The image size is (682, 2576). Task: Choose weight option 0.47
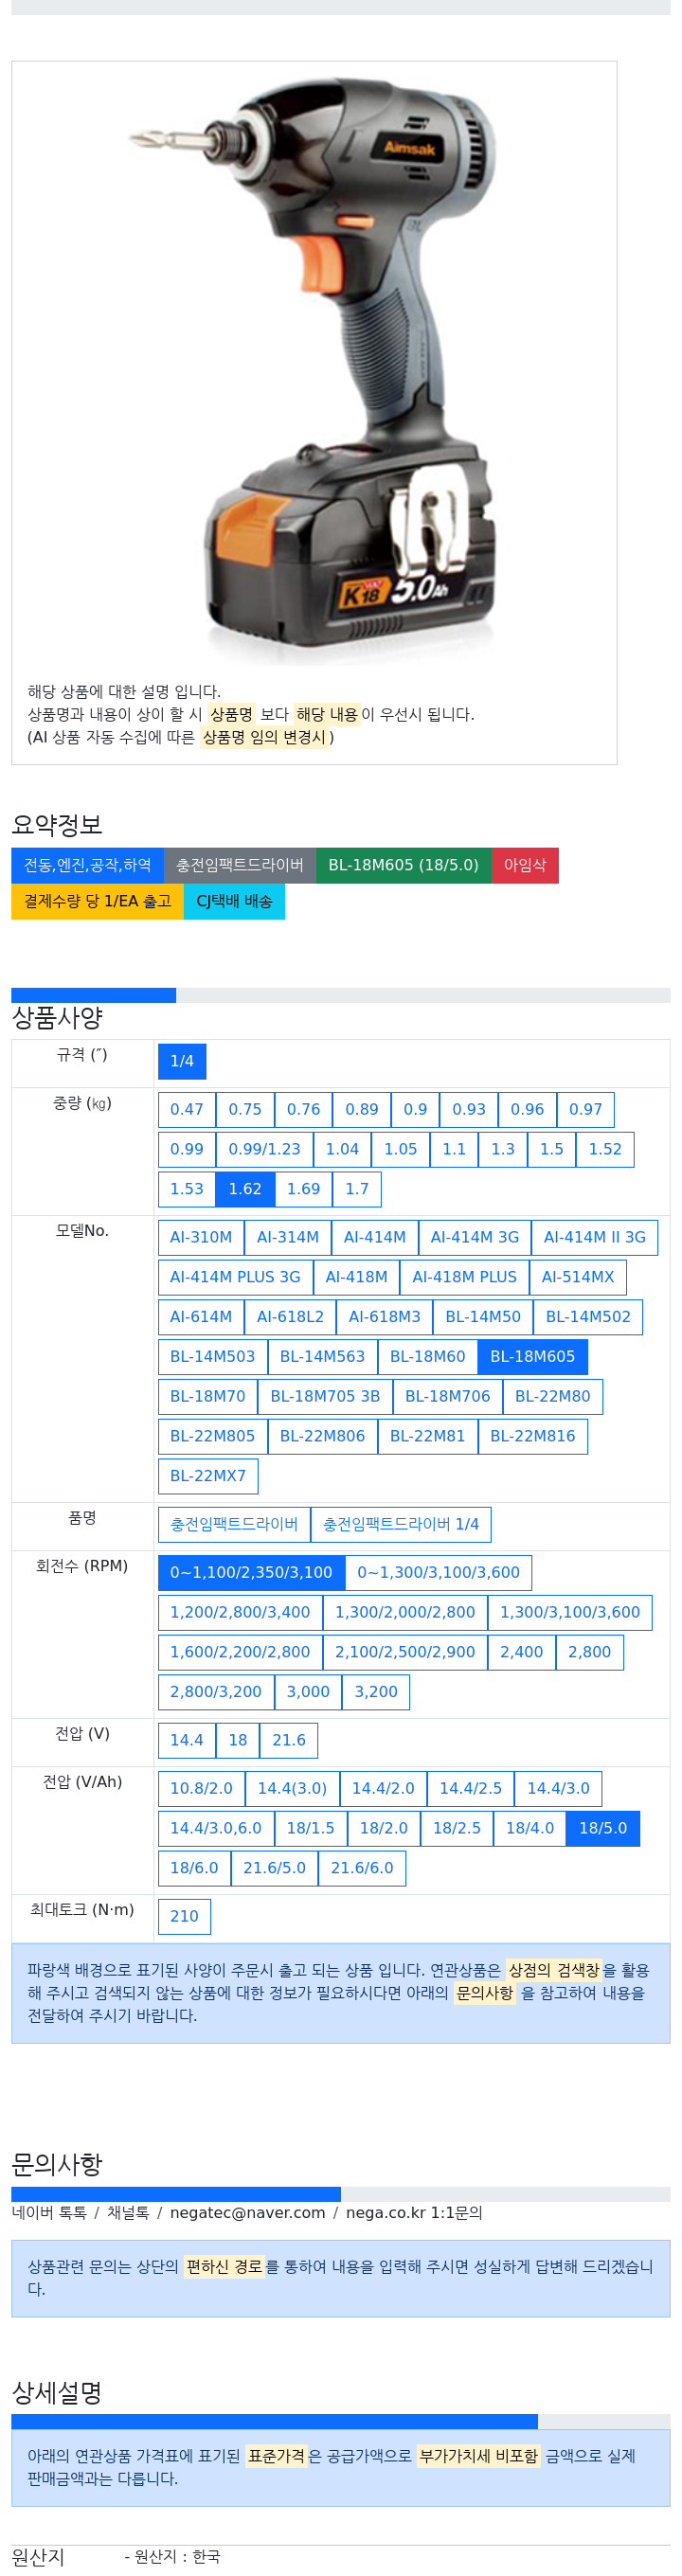[x=186, y=1109]
